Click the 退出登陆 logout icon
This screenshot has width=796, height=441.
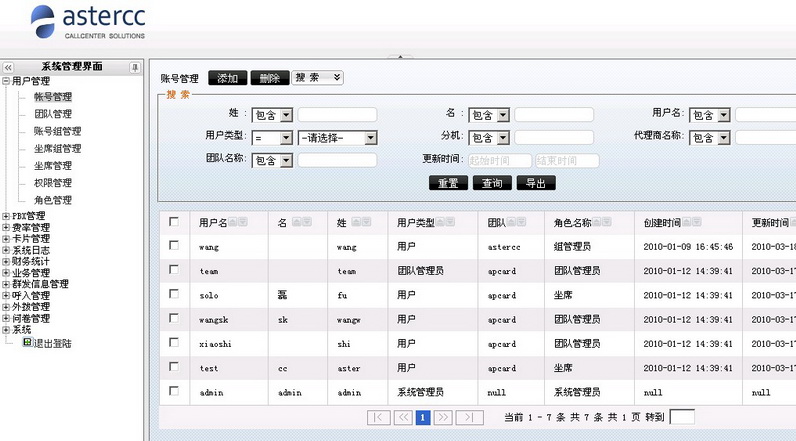(x=27, y=343)
